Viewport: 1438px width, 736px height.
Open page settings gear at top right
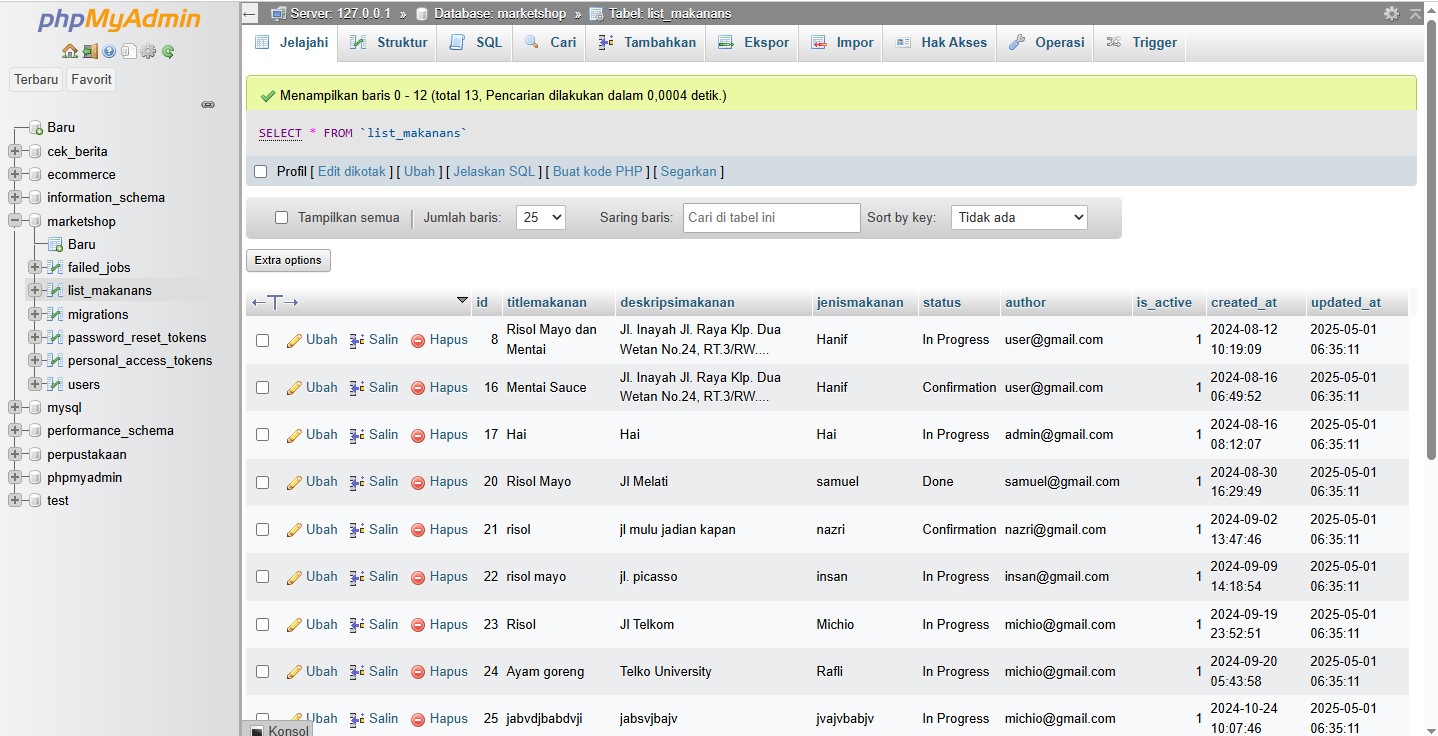[x=1391, y=14]
